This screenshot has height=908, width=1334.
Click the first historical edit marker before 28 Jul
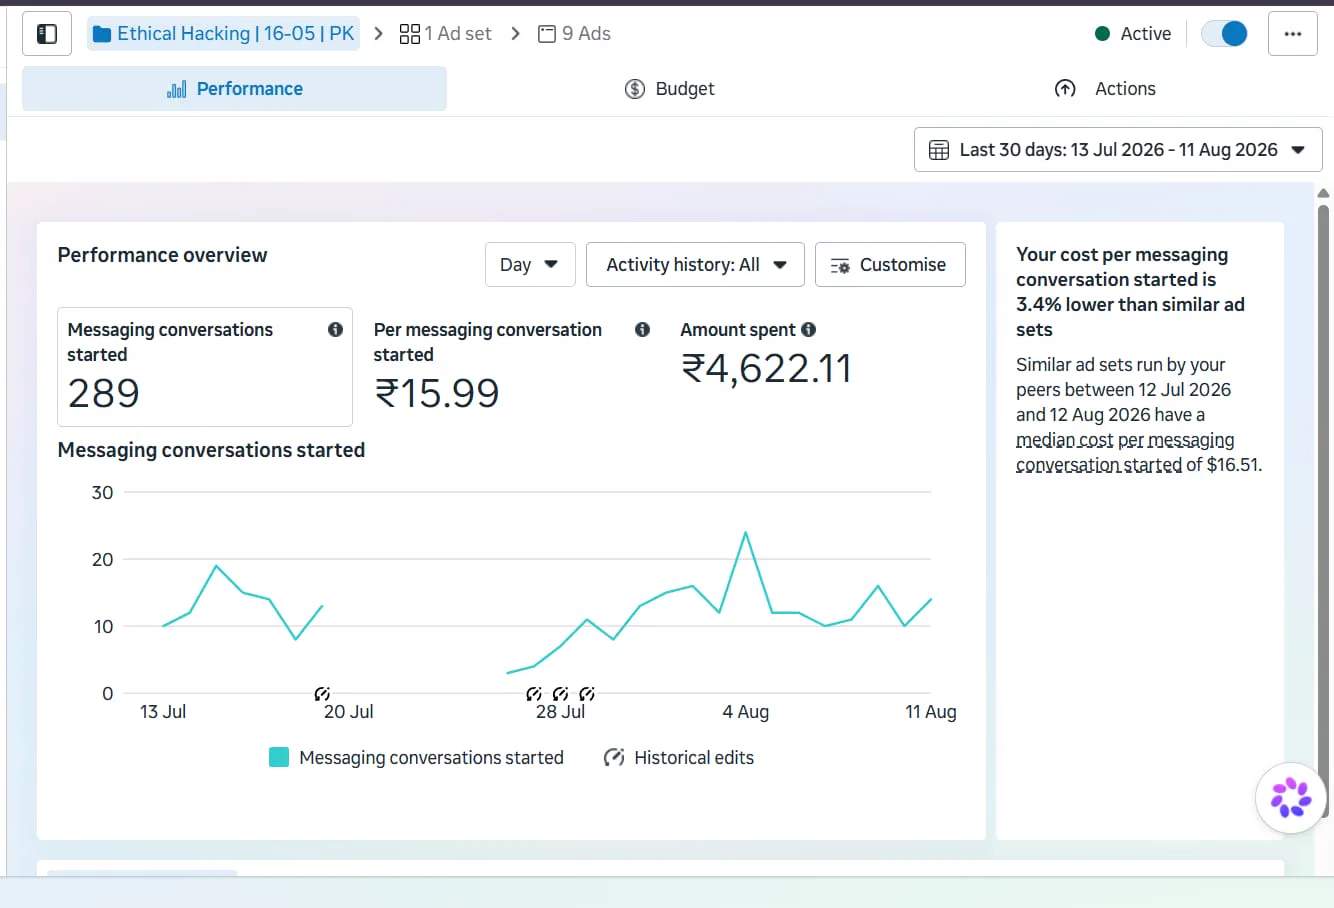click(x=534, y=693)
